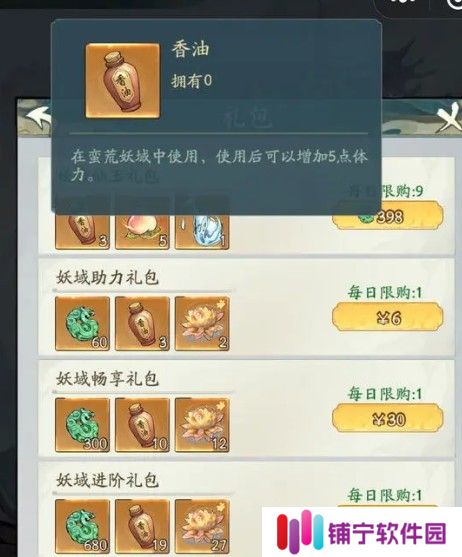Select the oil bottle 3 in 妖域助力礼包
Viewport: 462px width, 557px height.
pos(142,324)
